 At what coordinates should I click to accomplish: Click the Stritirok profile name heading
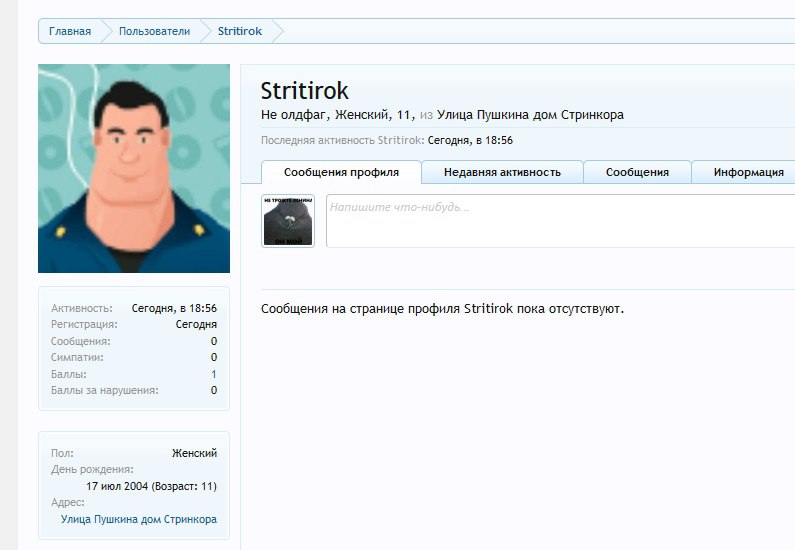pos(304,91)
